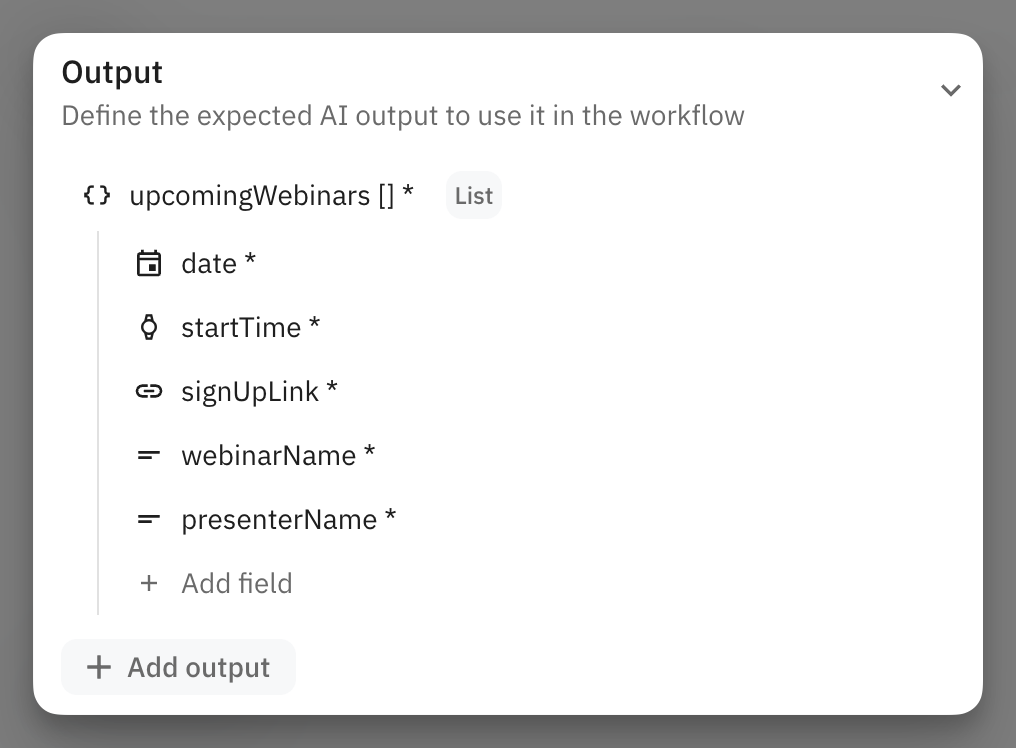Select the webinarName field label

266,455
